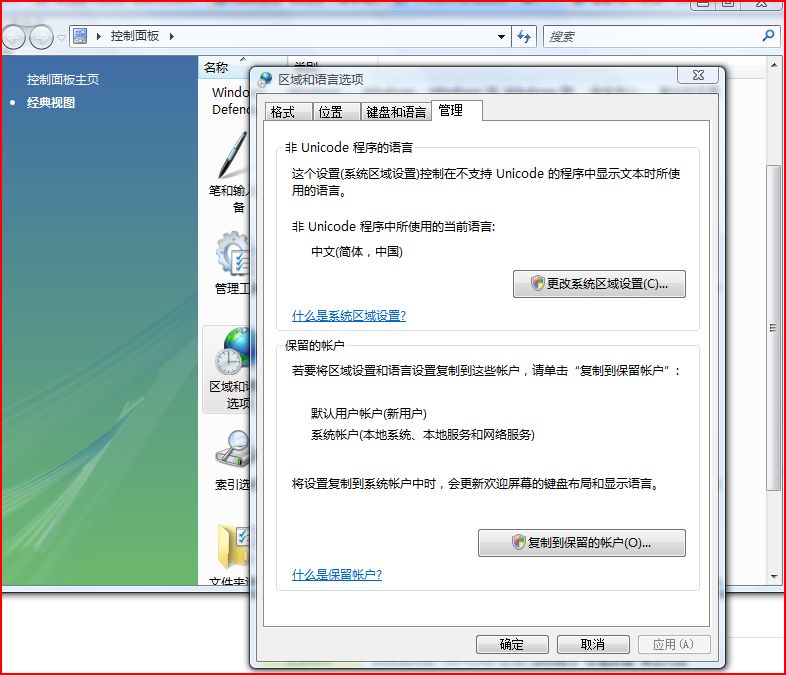Click the magnifier search icon
The image size is (786, 675).
click(x=768, y=36)
